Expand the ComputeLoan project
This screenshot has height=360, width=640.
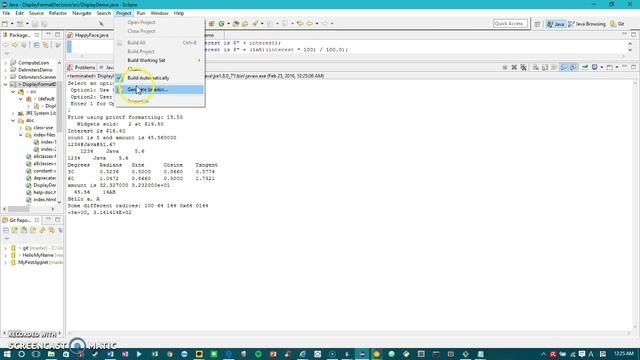(x=5, y=63)
